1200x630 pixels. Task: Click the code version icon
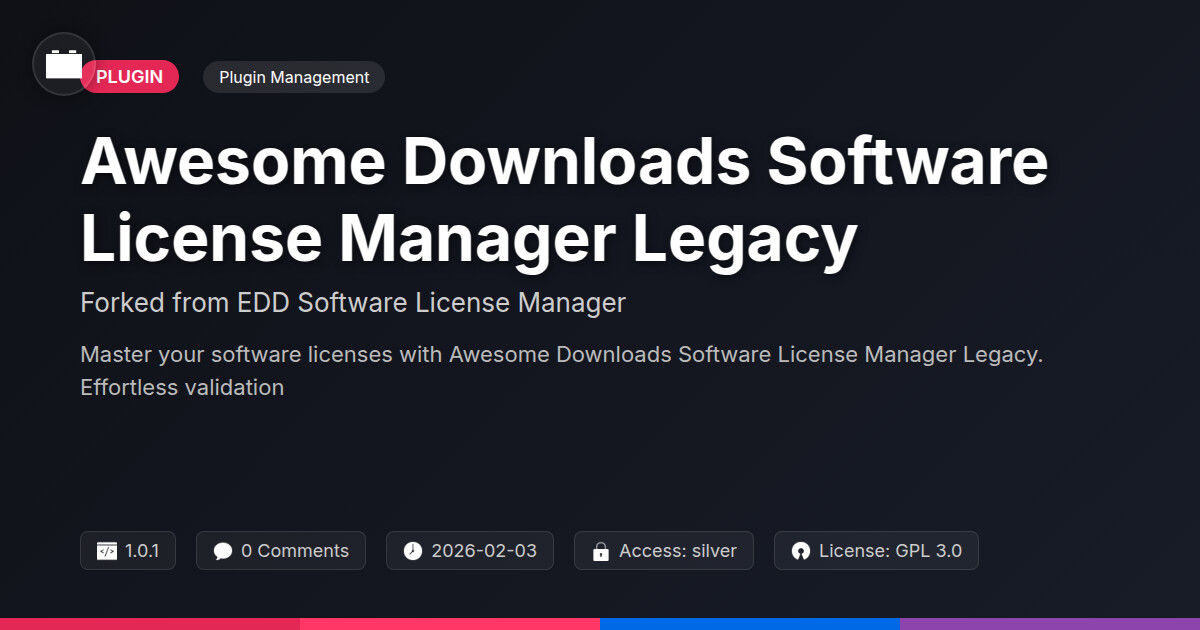point(107,551)
